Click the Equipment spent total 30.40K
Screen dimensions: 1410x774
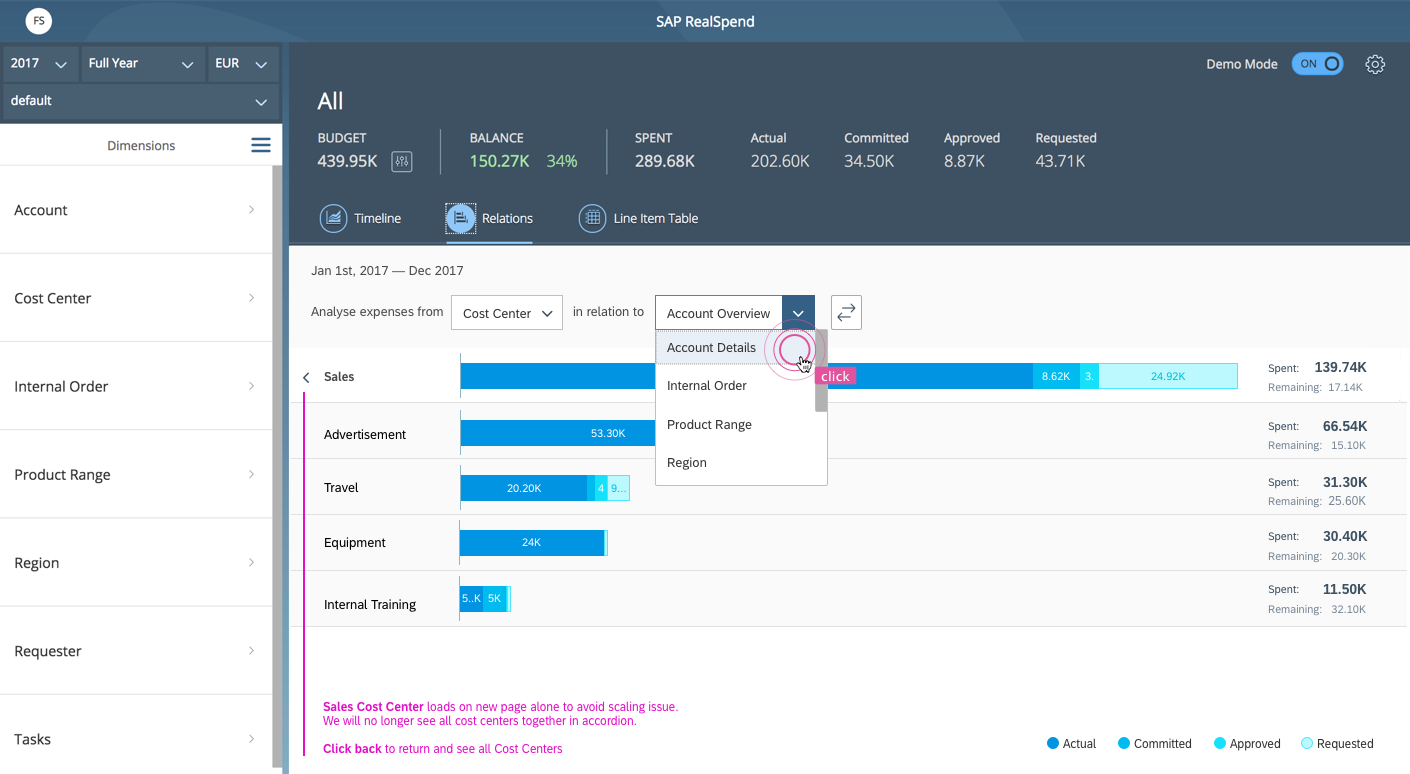[1345, 536]
